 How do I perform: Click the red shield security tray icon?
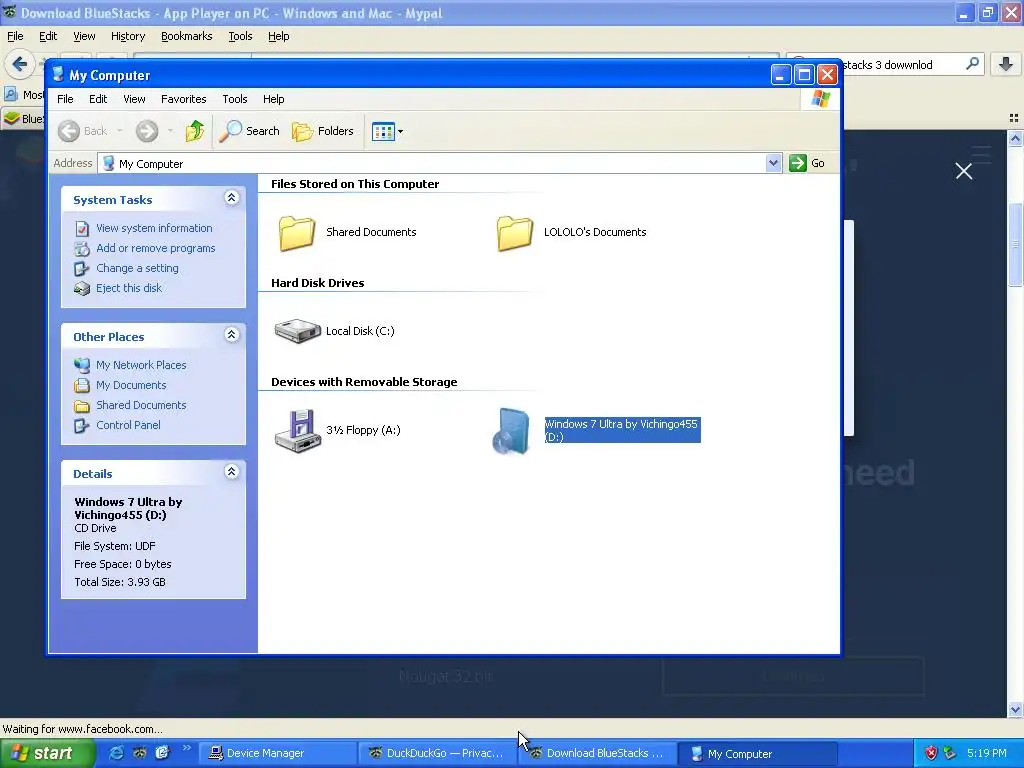tap(931, 754)
